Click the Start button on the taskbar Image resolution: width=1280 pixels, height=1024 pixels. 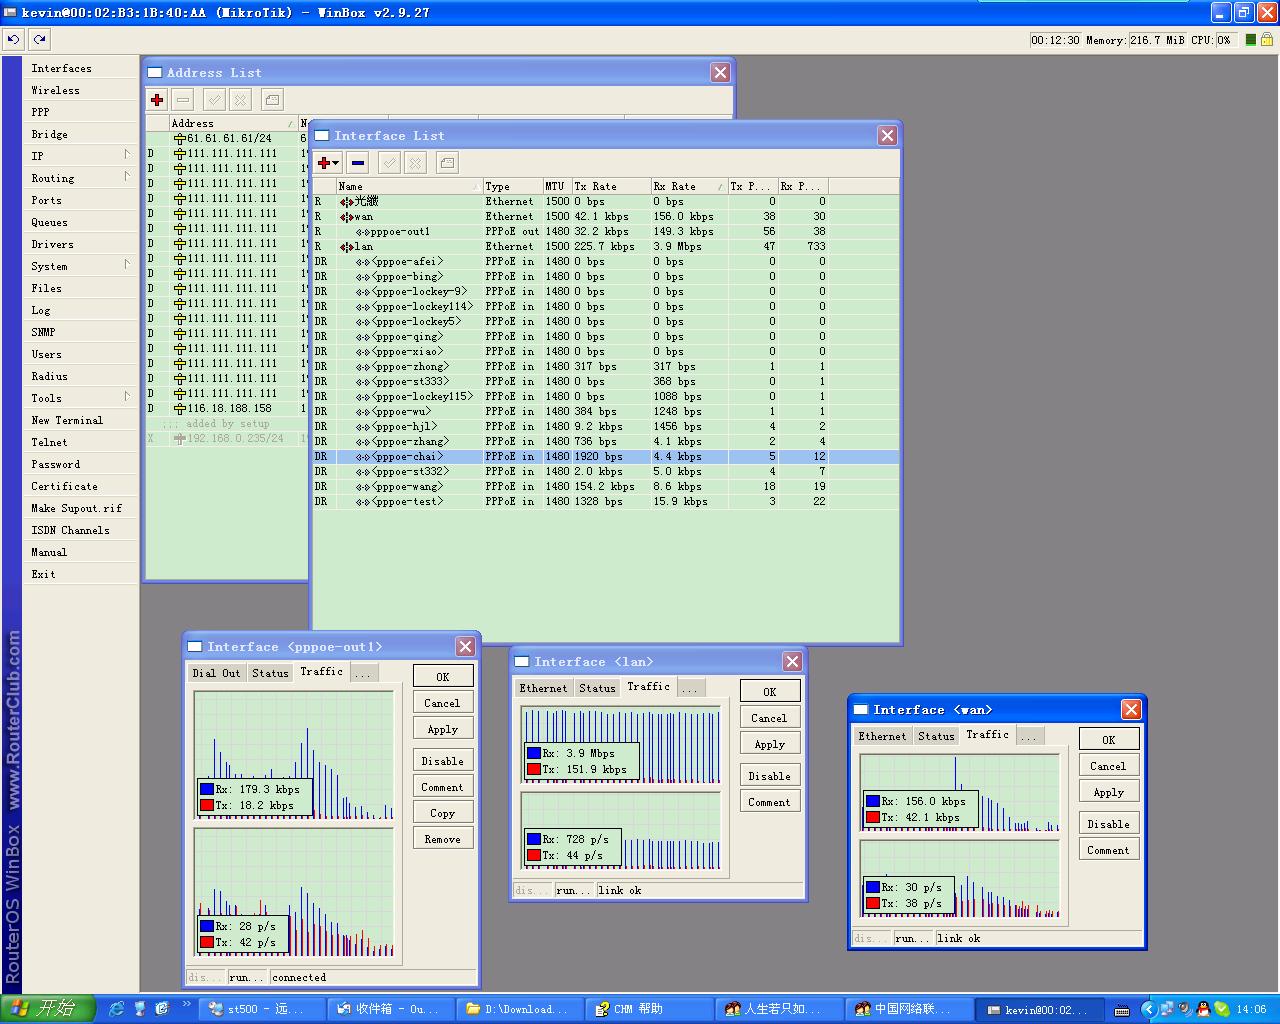tap(47, 1008)
